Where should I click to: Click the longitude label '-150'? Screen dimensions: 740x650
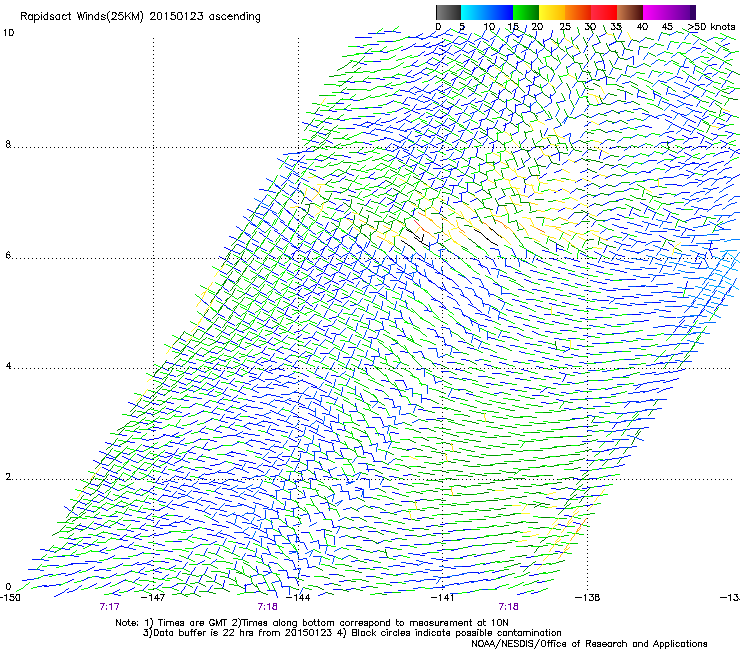click(10, 598)
